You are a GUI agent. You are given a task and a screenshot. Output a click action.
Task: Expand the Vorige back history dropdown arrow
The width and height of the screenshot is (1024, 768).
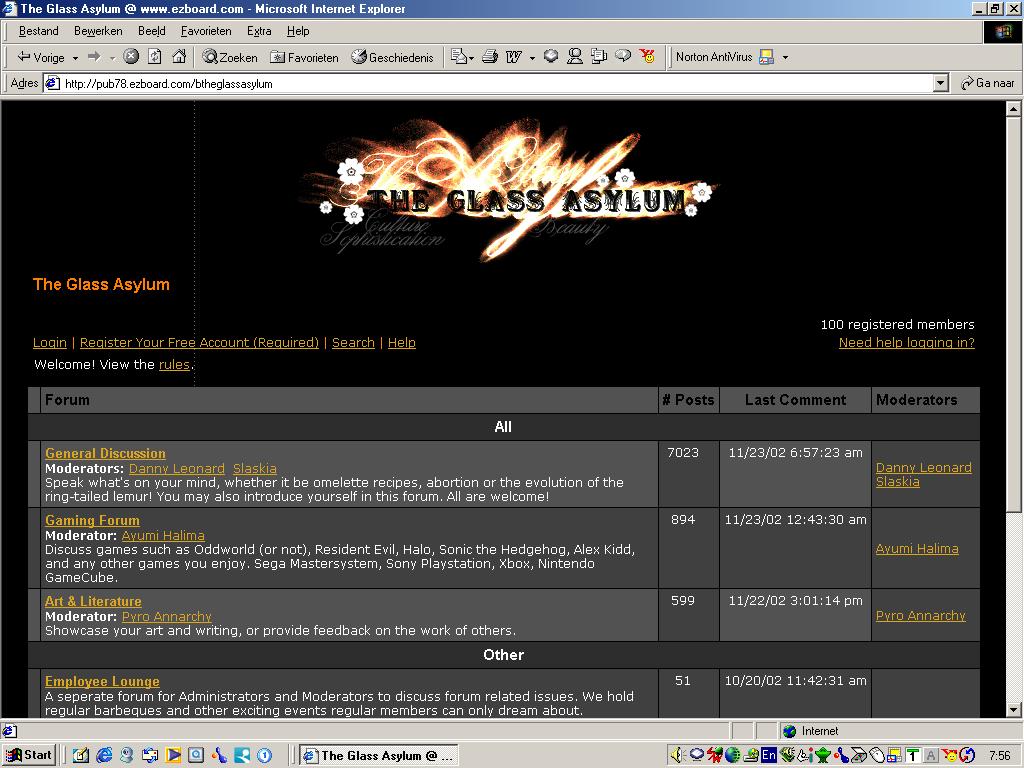click(75, 58)
